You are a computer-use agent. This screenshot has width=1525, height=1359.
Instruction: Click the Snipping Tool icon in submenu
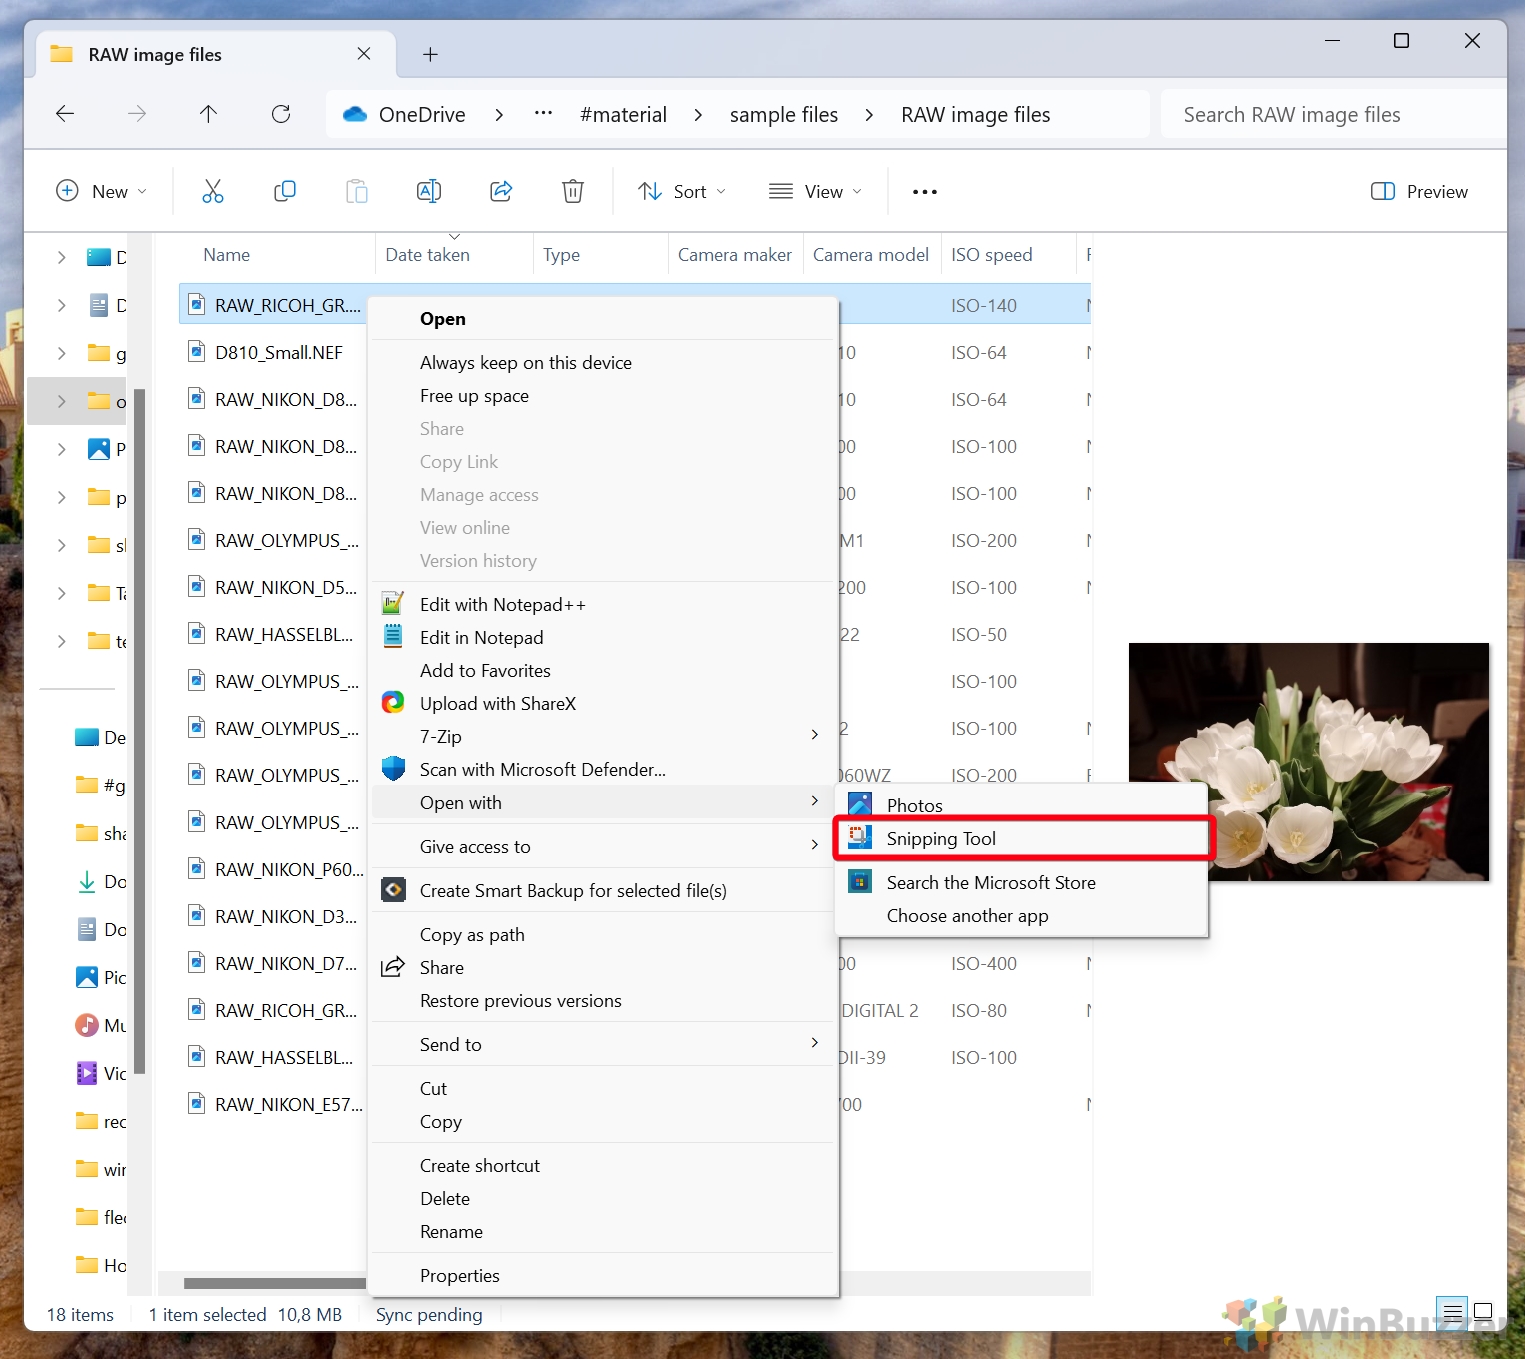(860, 837)
